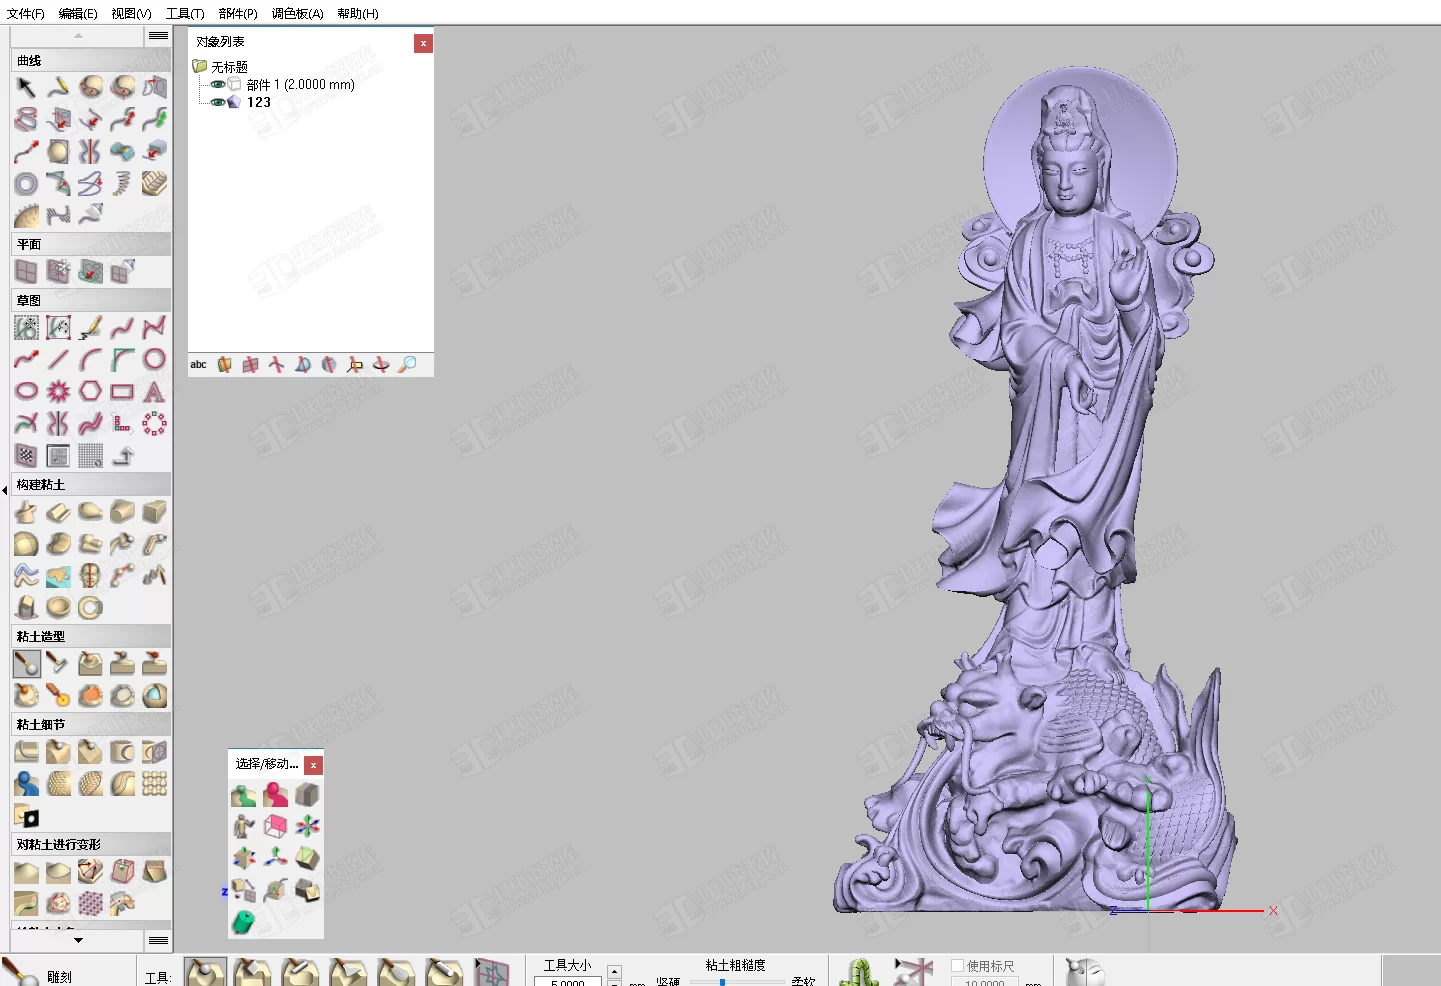
Task: Click the 曲线 section header
Action: pos(91,61)
